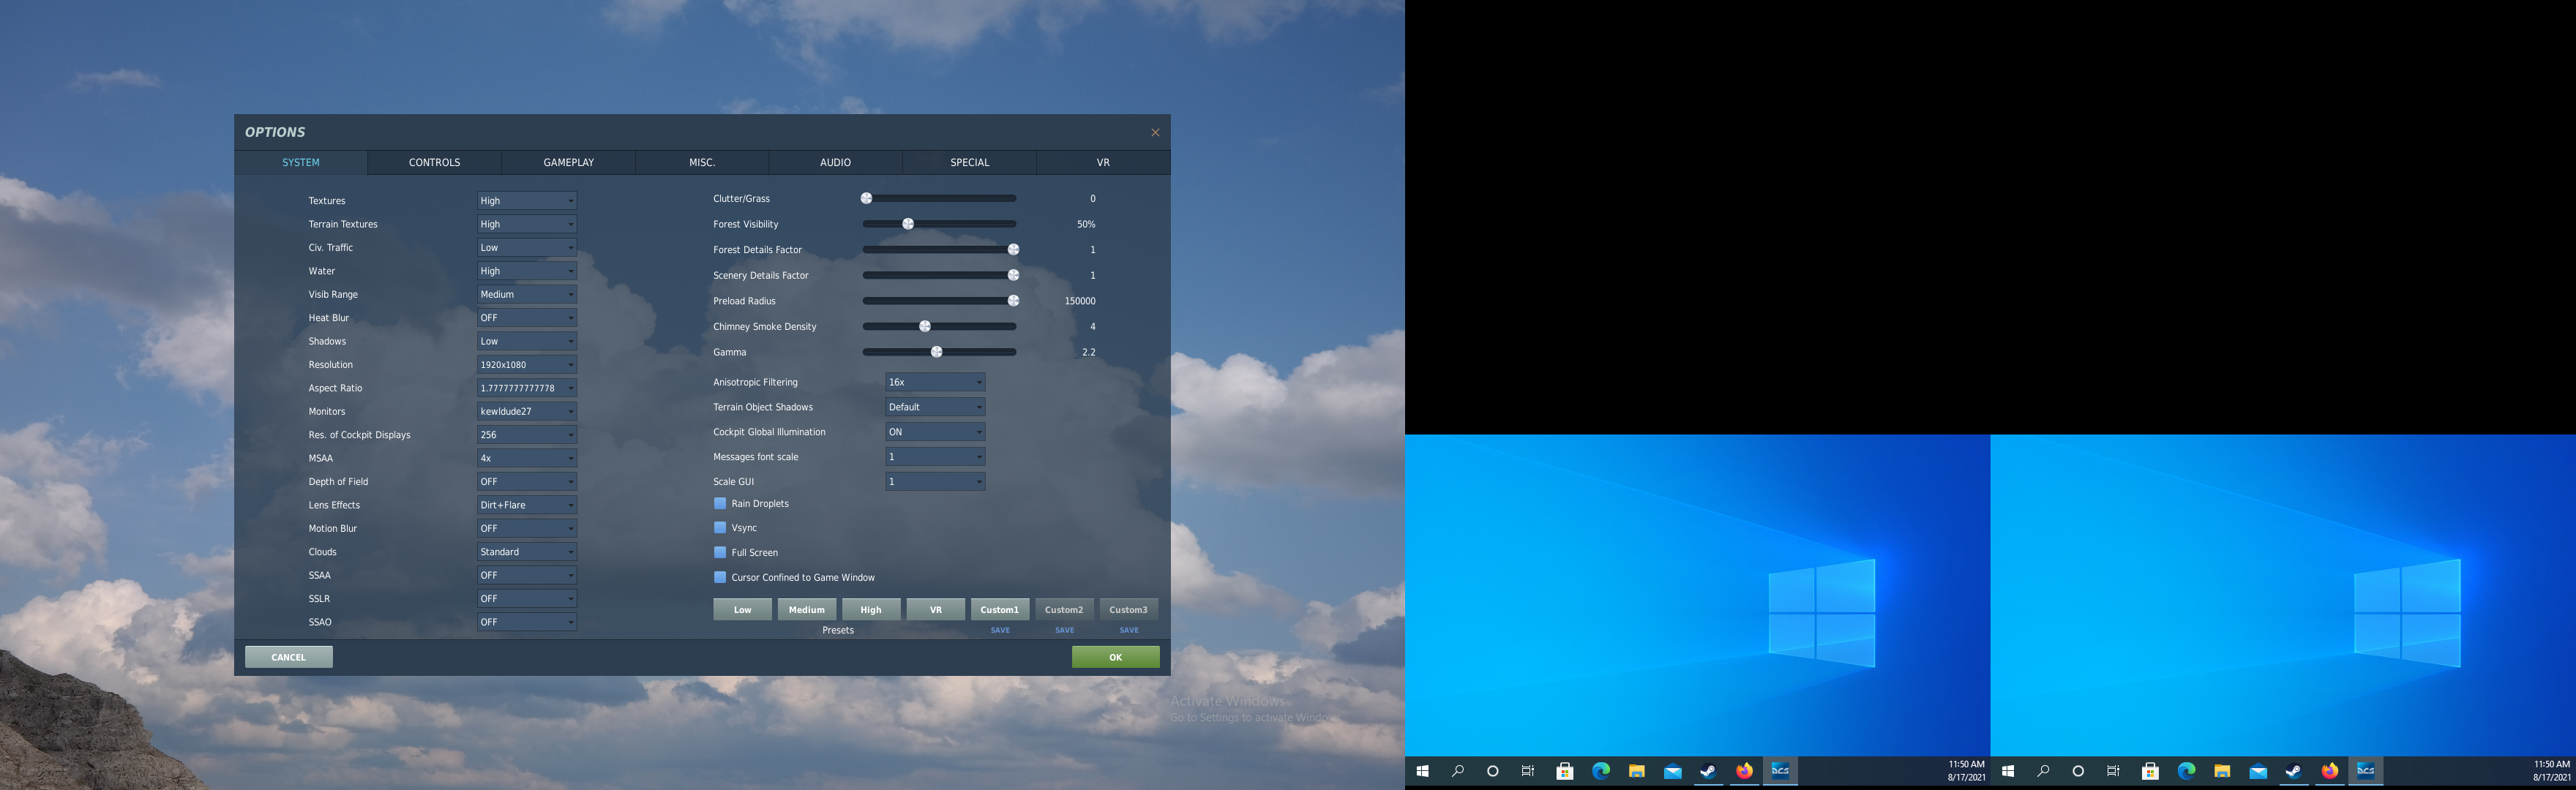Load the Custom2 preset
Screen dimensions: 2576x790
(1064, 609)
